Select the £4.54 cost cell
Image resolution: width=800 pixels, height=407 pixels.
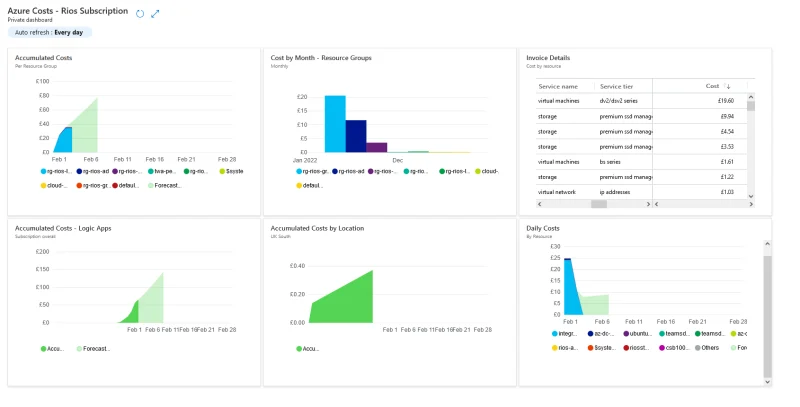[x=727, y=132]
